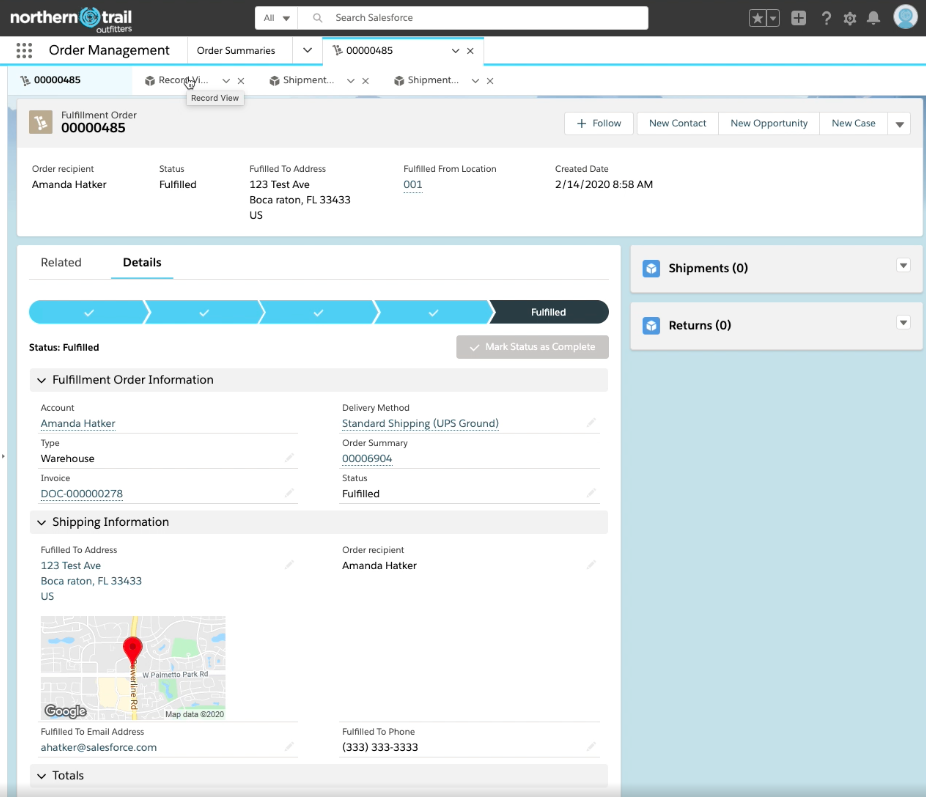Click the Shipments card icon
Screen dimensions: 926x797
(x=651, y=269)
